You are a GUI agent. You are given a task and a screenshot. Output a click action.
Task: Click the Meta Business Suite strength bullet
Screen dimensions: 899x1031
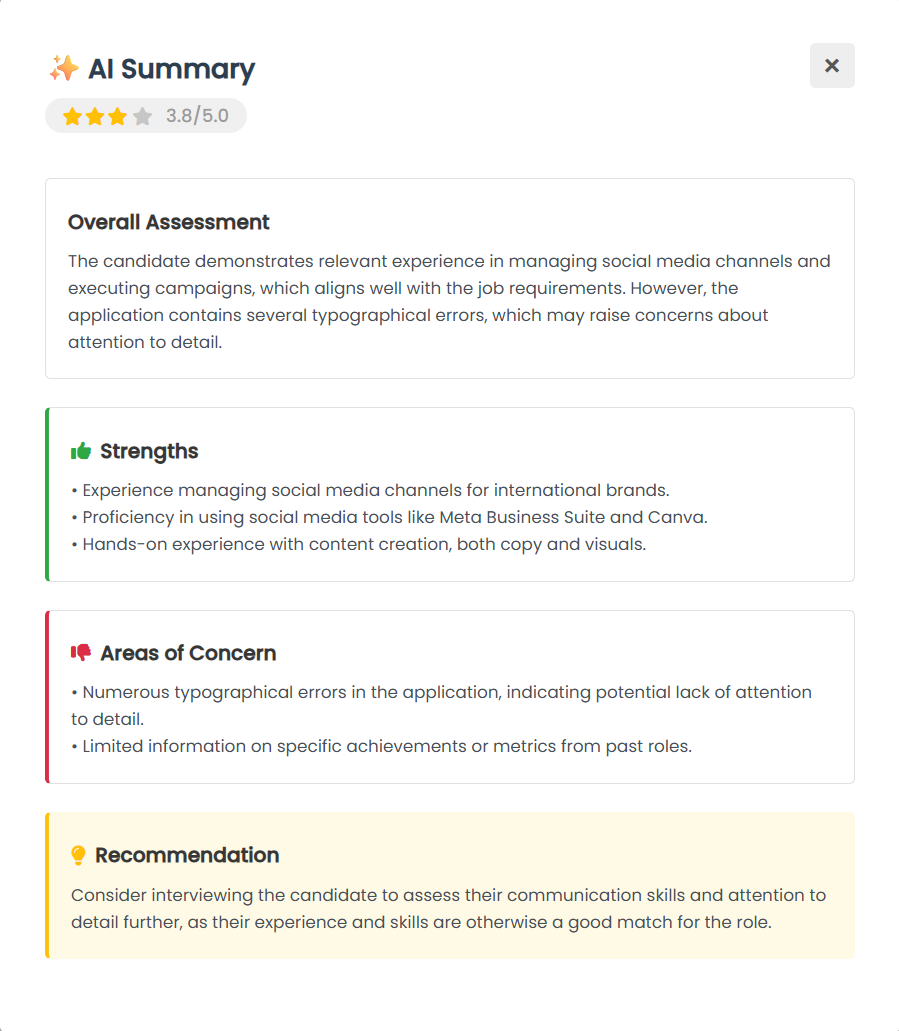point(390,517)
